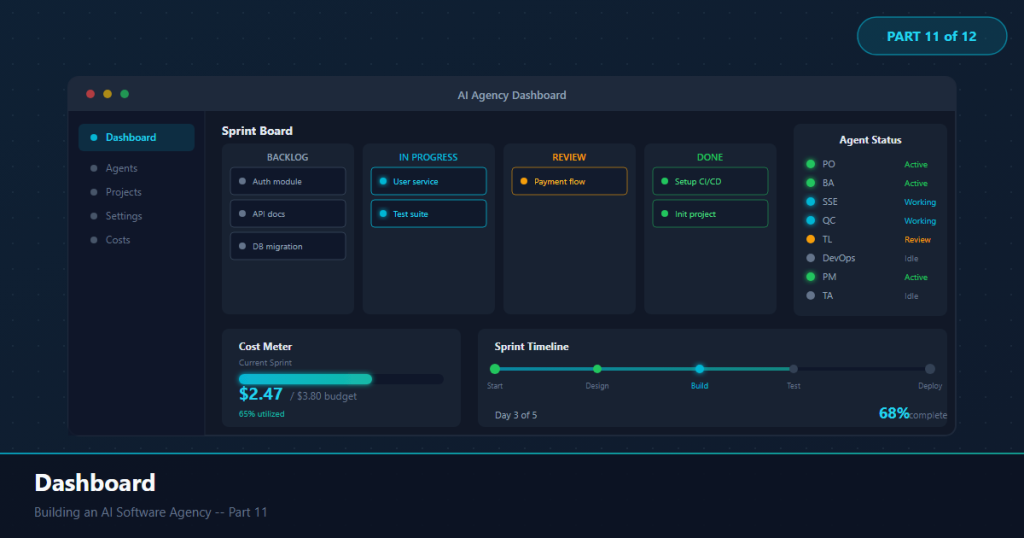The image size is (1024, 538).
Task: Click the Working status of QC
Action: pos(920,221)
